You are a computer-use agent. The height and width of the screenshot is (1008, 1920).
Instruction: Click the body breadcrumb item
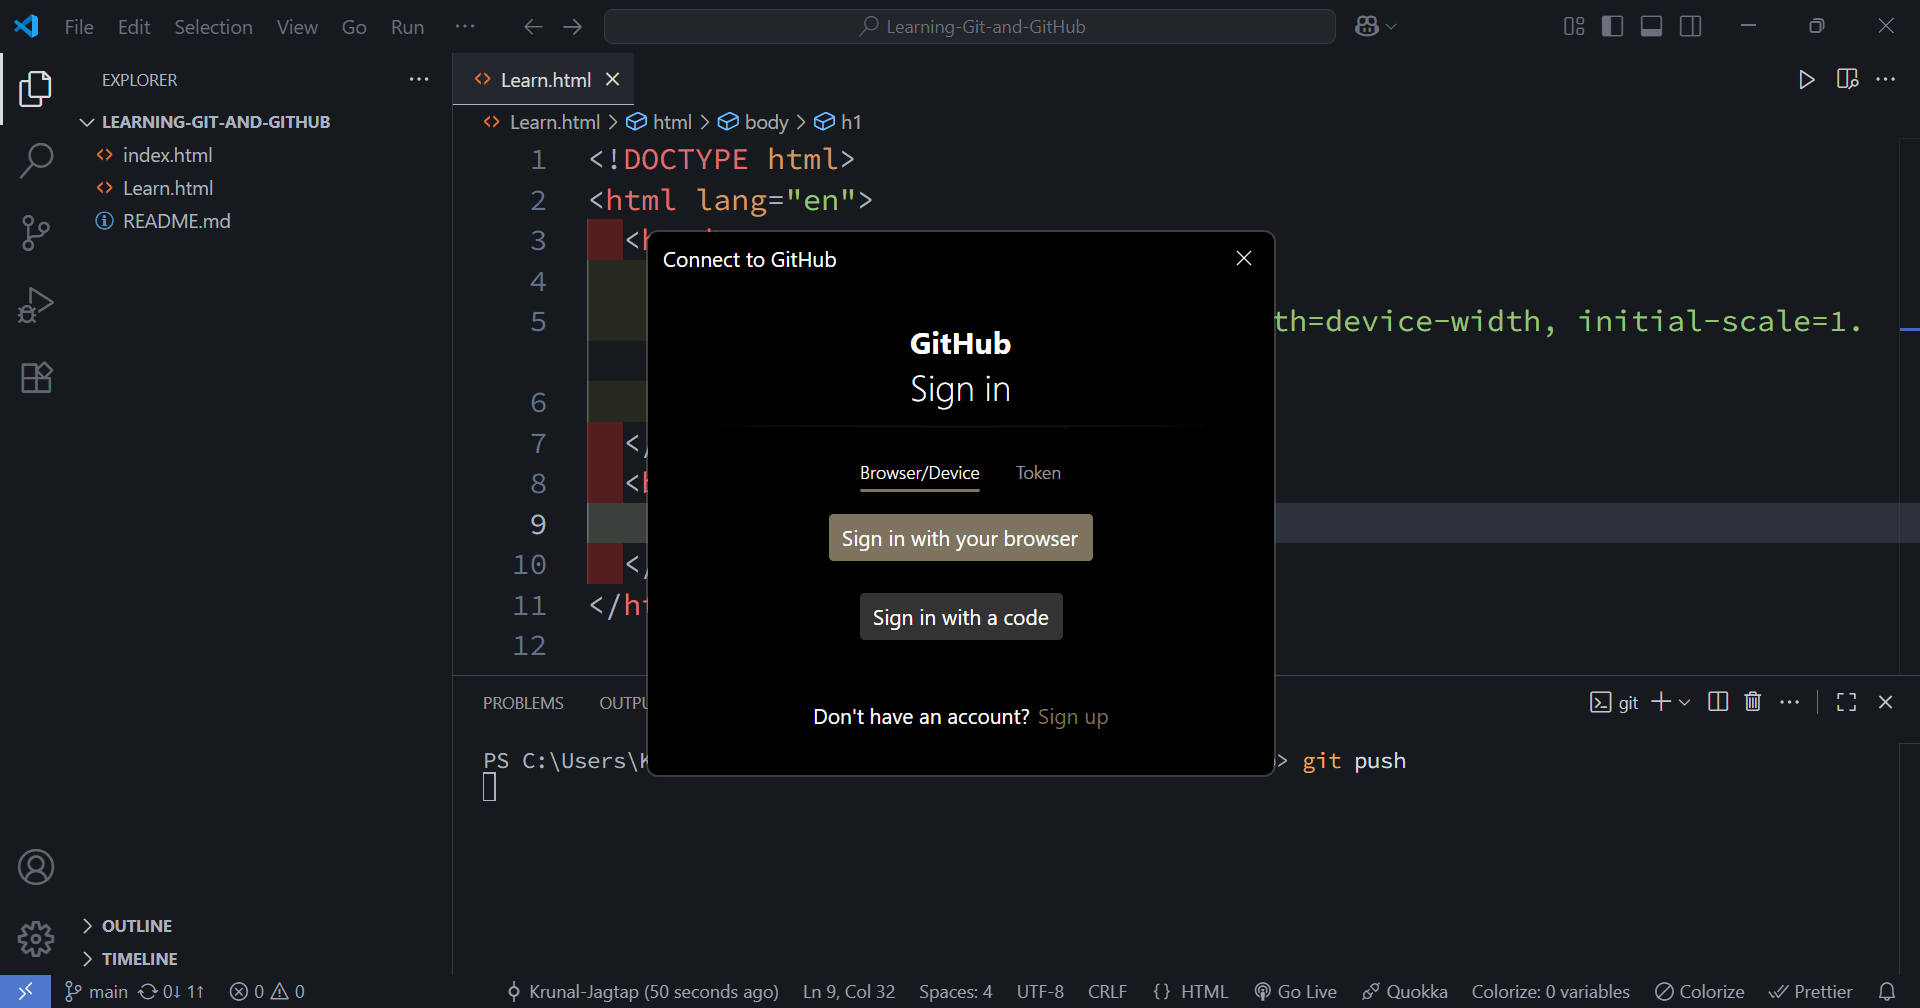(754, 122)
